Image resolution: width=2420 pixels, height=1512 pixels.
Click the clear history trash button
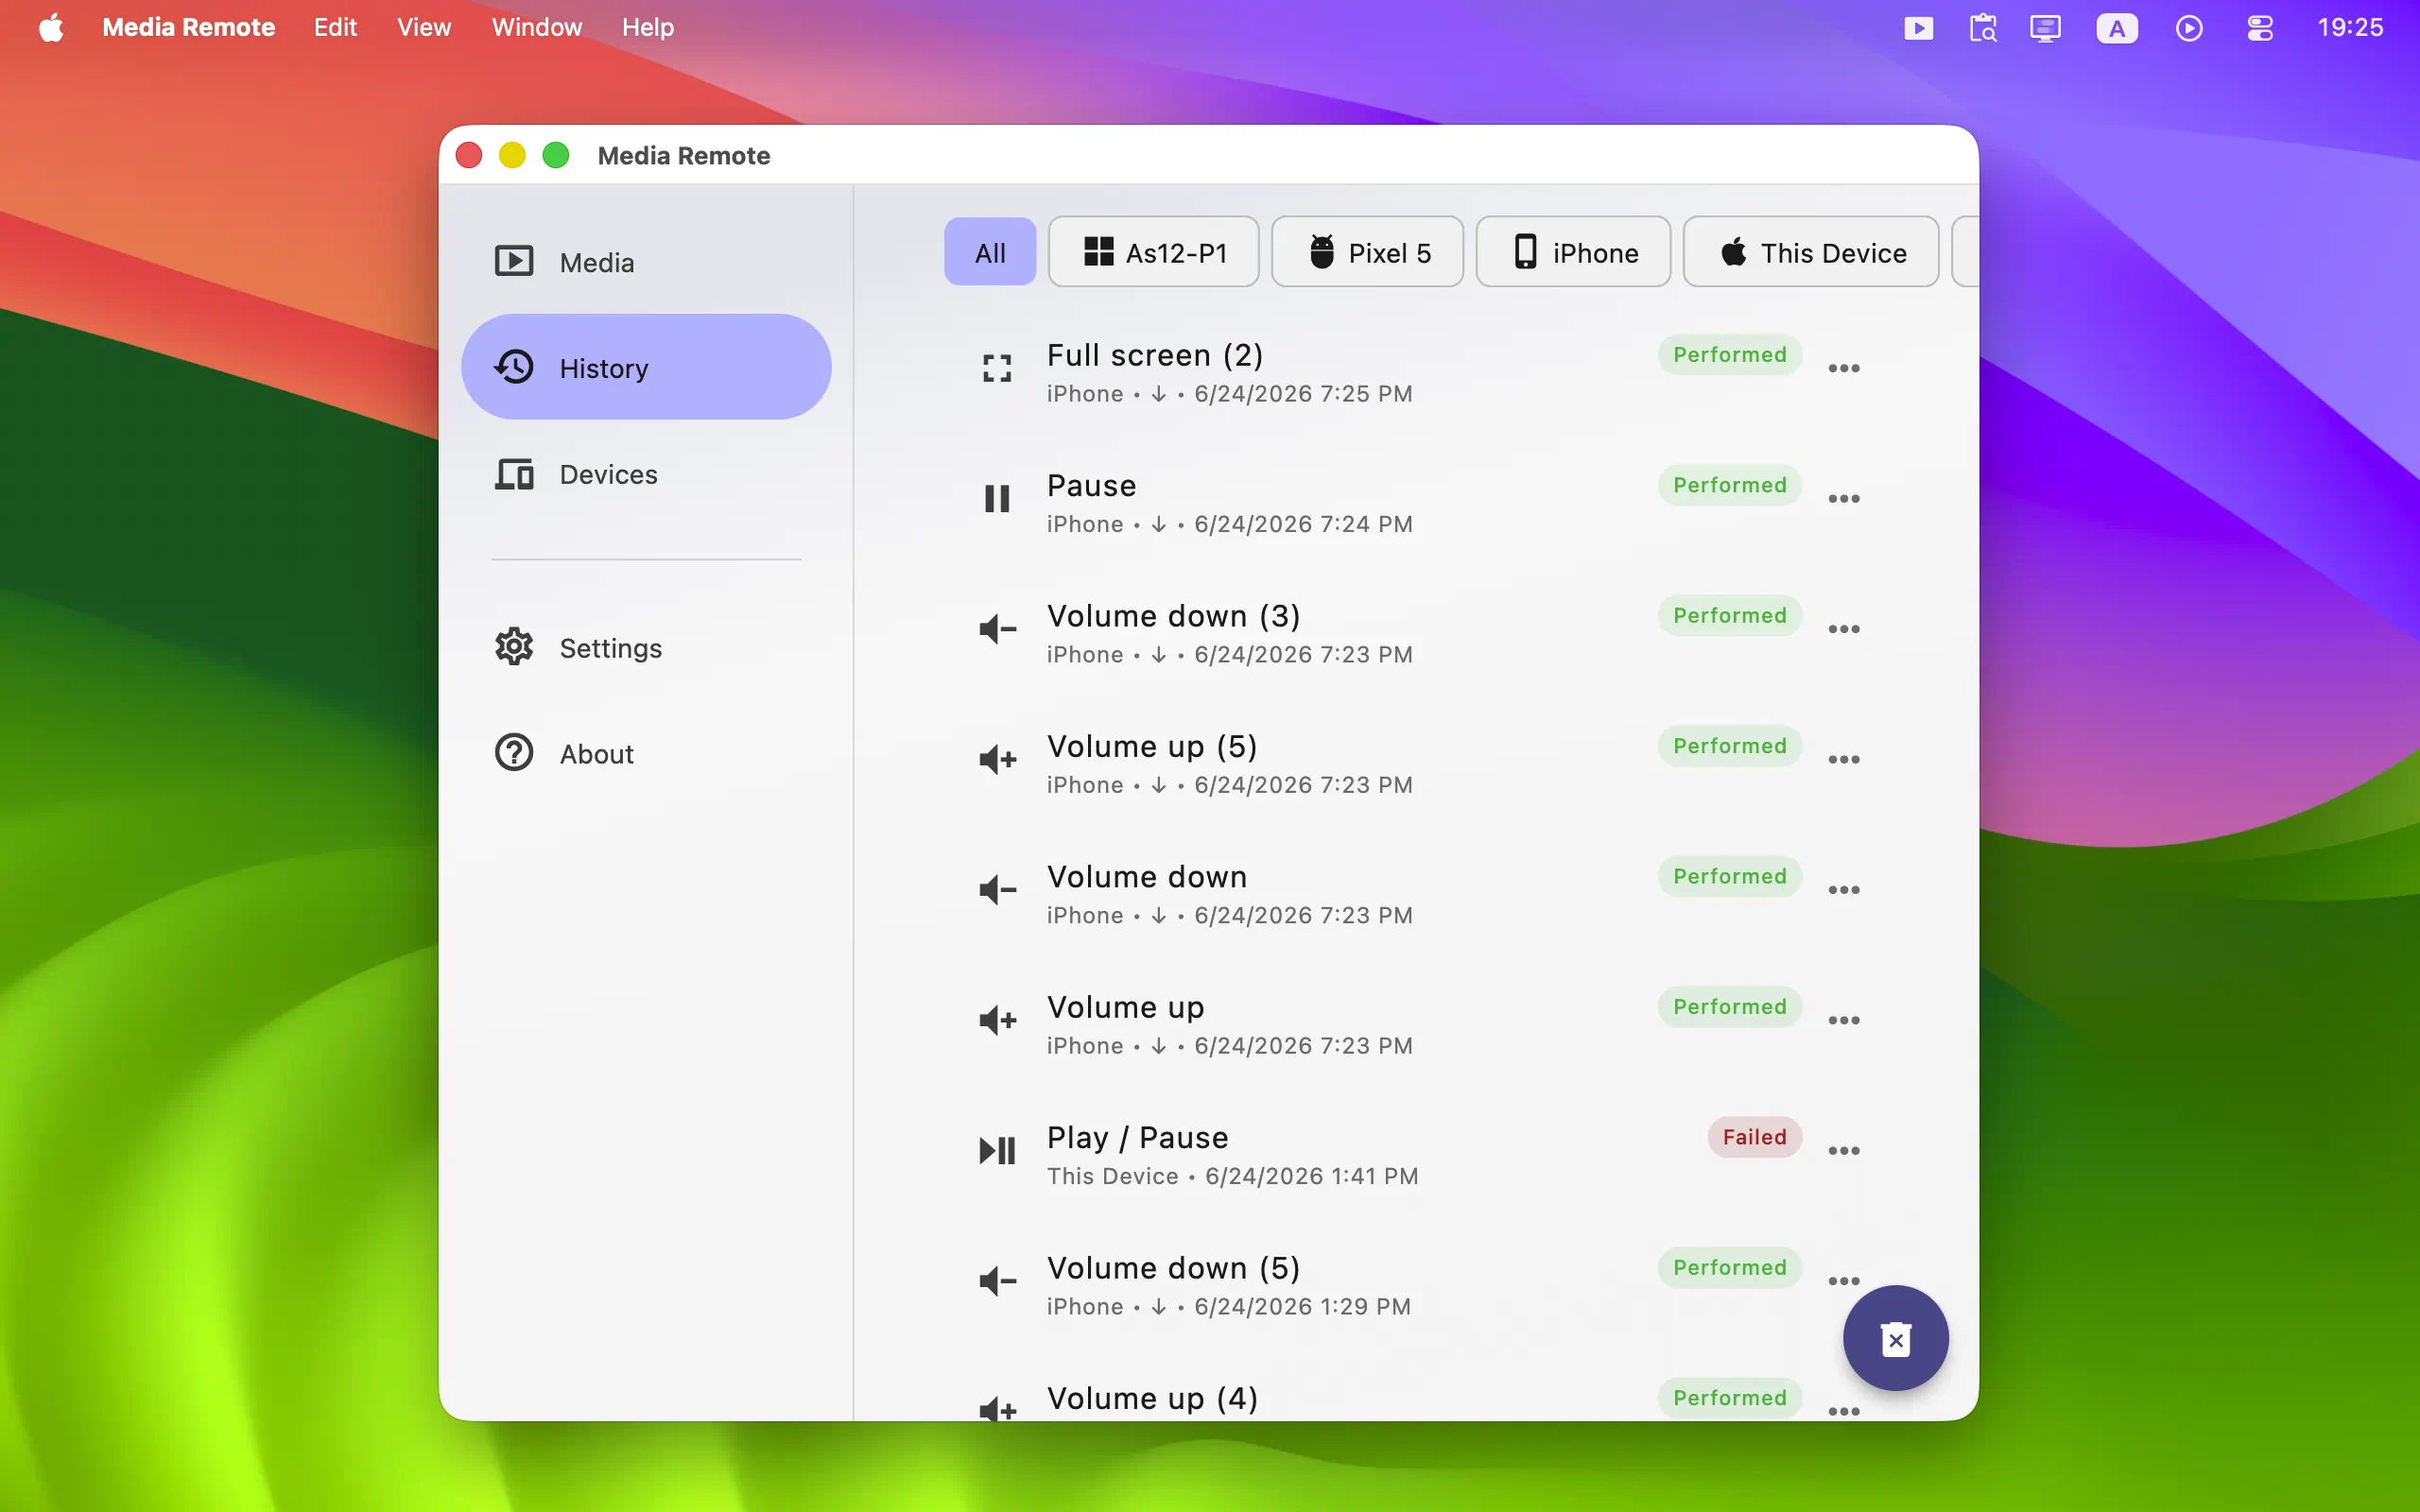(x=1895, y=1338)
